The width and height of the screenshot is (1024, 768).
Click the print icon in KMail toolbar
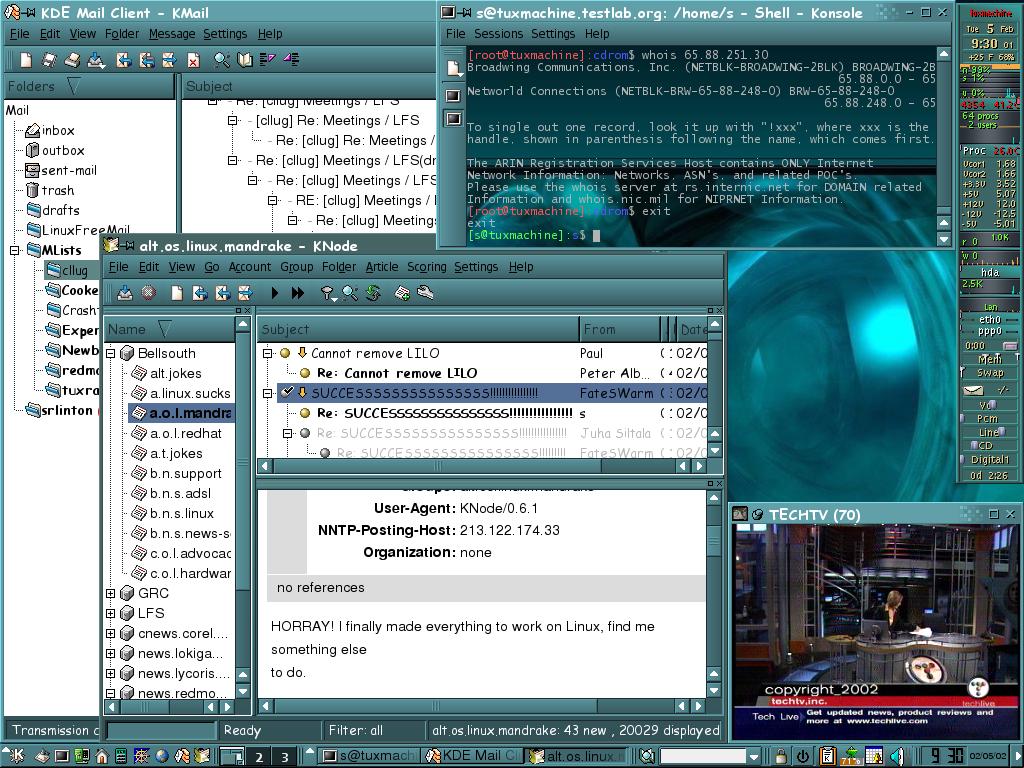click(72, 60)
